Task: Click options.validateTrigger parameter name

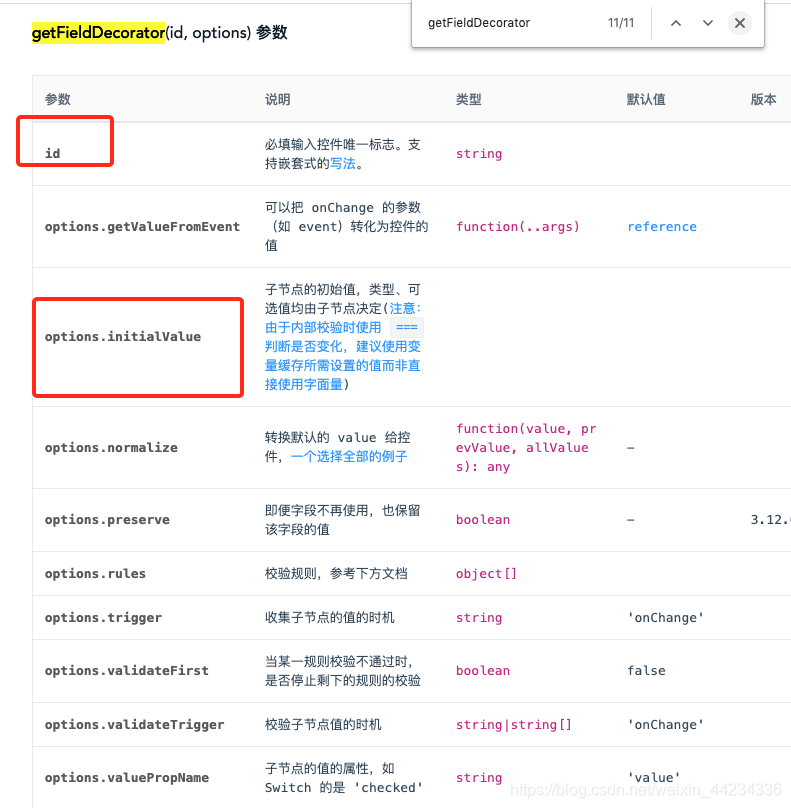Action: coord(134,725)
